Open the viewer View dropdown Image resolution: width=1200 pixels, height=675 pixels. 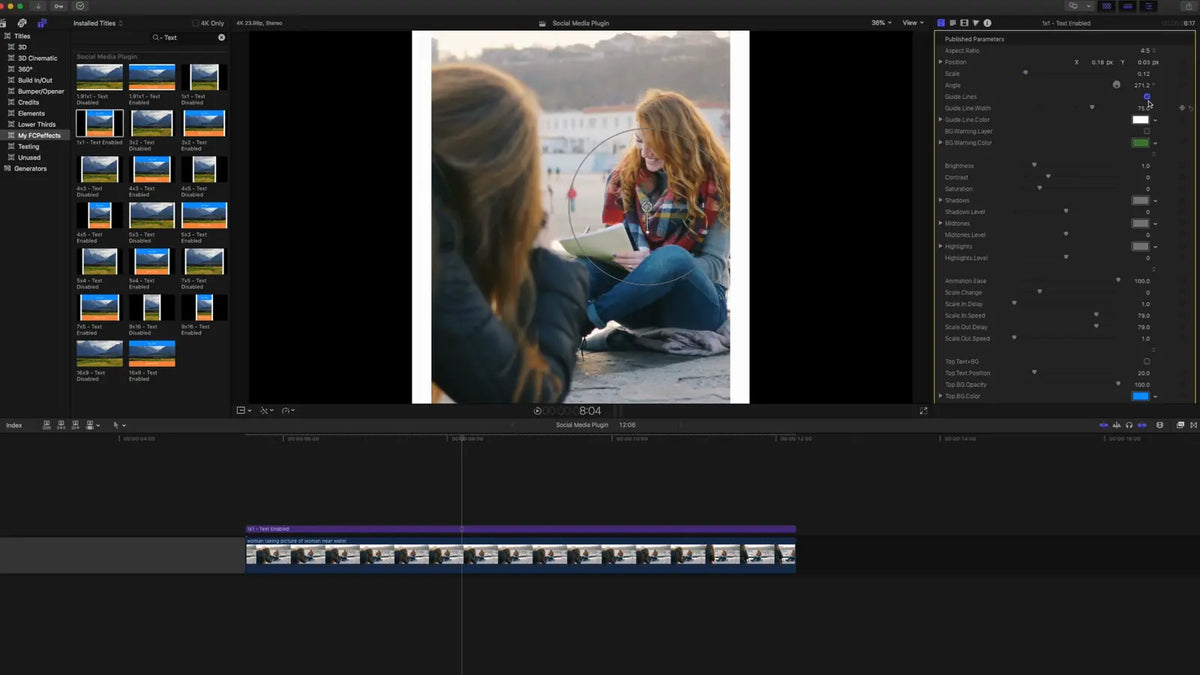(x=912, y=23)
